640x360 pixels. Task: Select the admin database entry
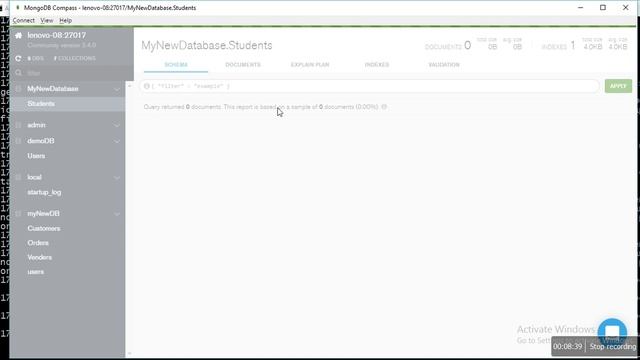tap(36, 125)
